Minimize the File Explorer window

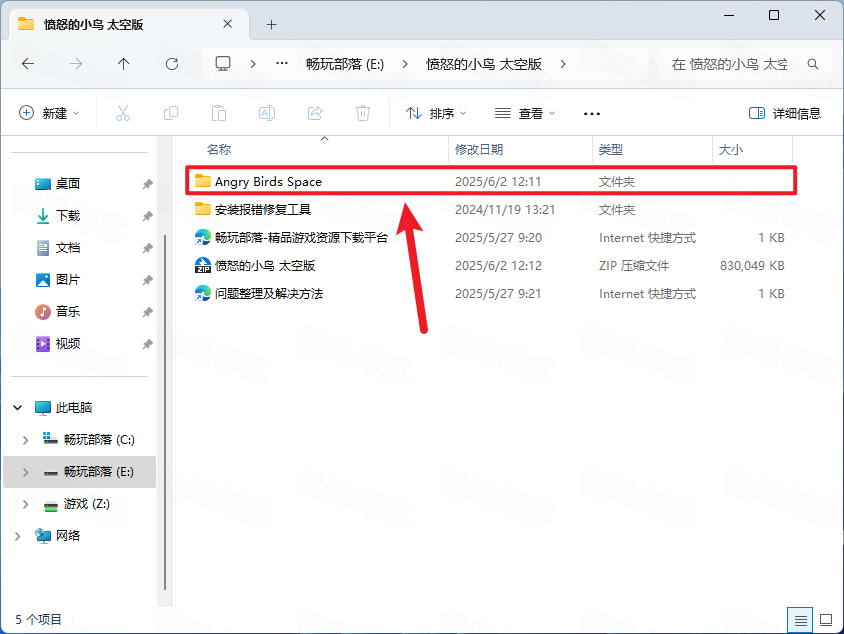click(729, 15)
